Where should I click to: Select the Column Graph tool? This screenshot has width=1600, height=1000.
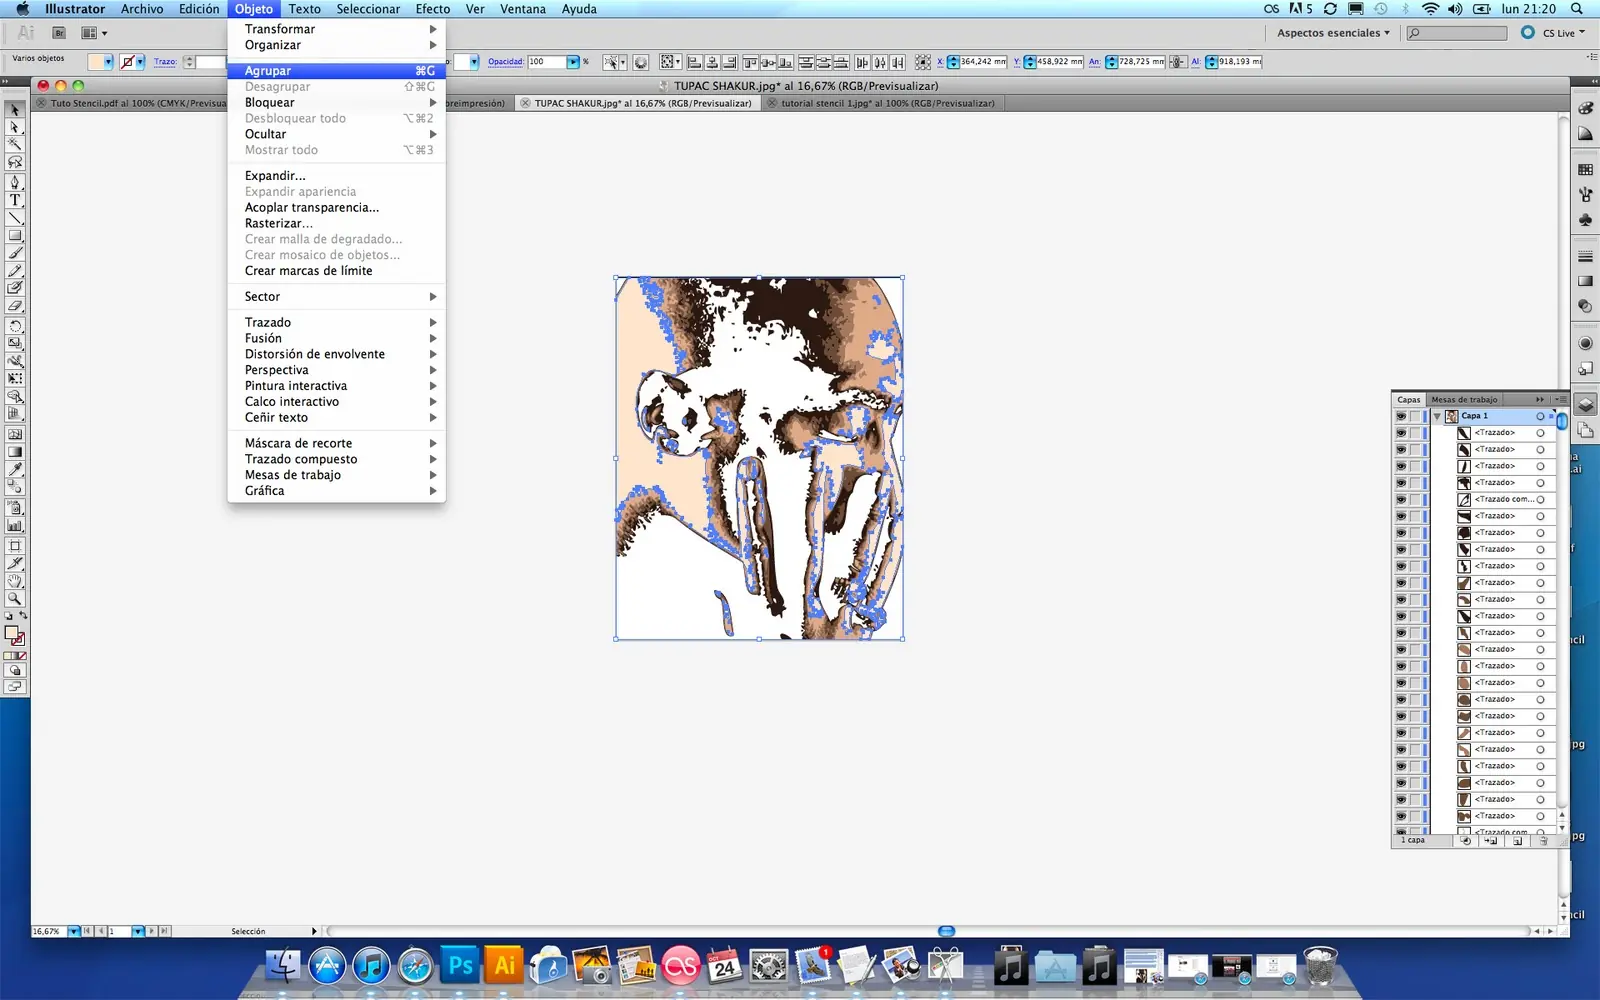point(15,525)
